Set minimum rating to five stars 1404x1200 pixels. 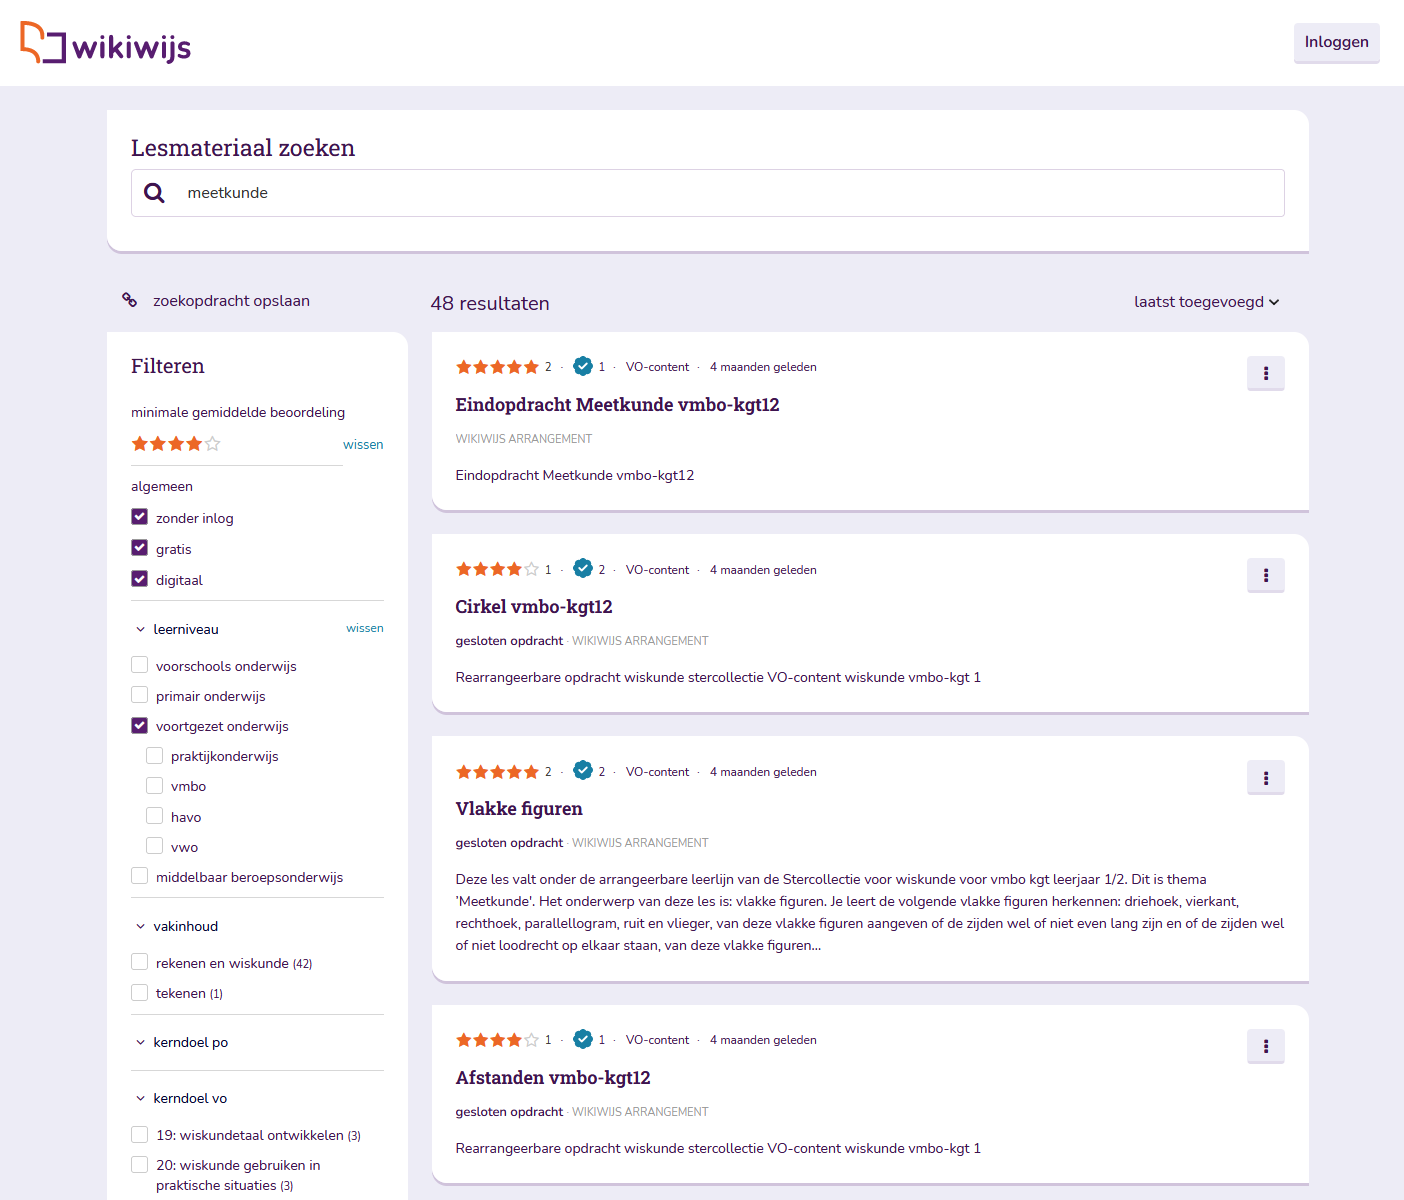pos(212,444)
